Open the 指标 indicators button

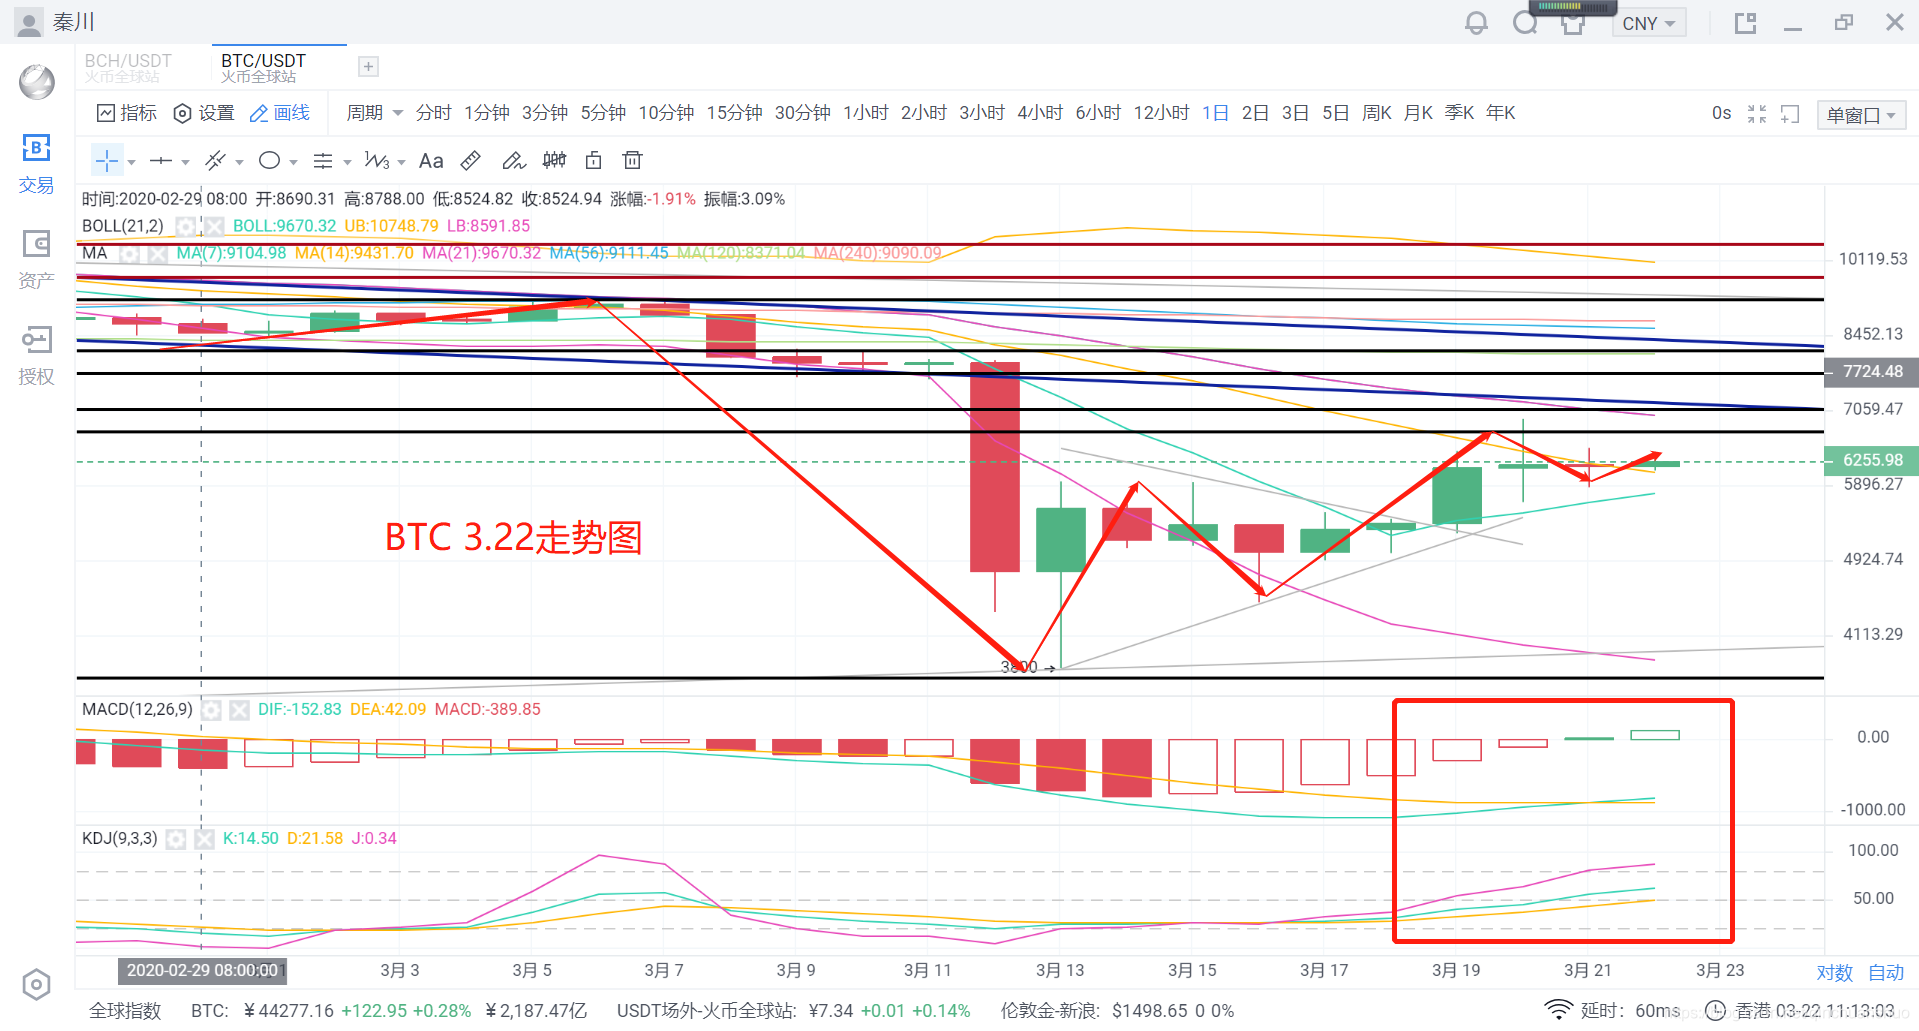coord(127,113)
